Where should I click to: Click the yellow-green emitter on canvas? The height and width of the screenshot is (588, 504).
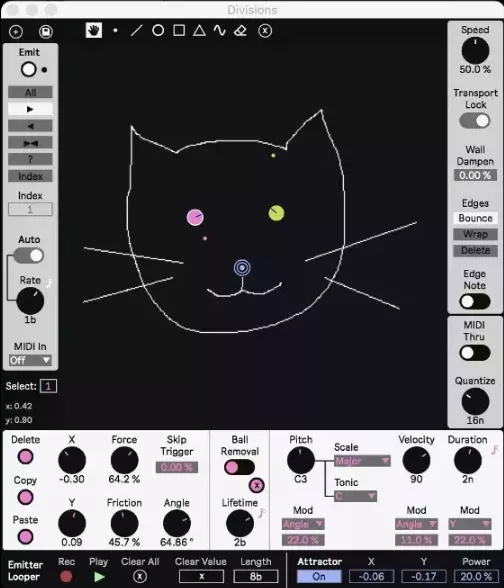(276, 213)
